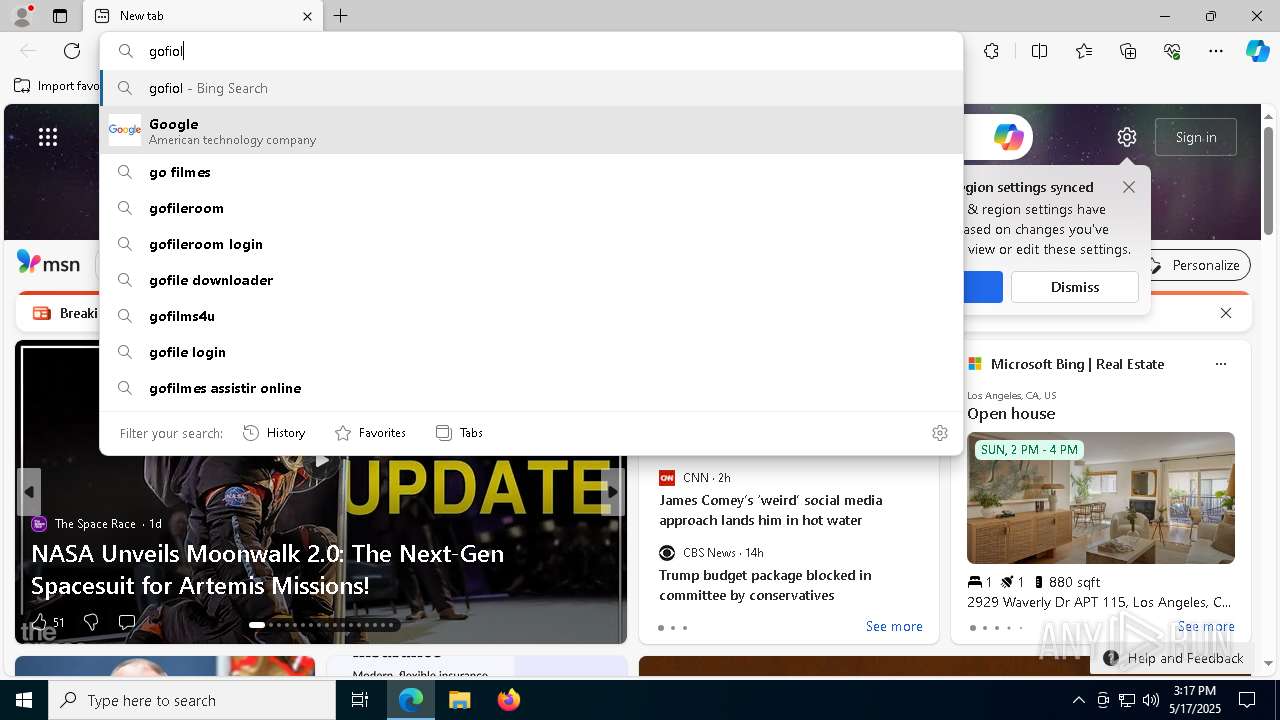Open Task View on taskbar
Image resolution: width=1280 pixels, height=720 pixels.
pos(360,700)
